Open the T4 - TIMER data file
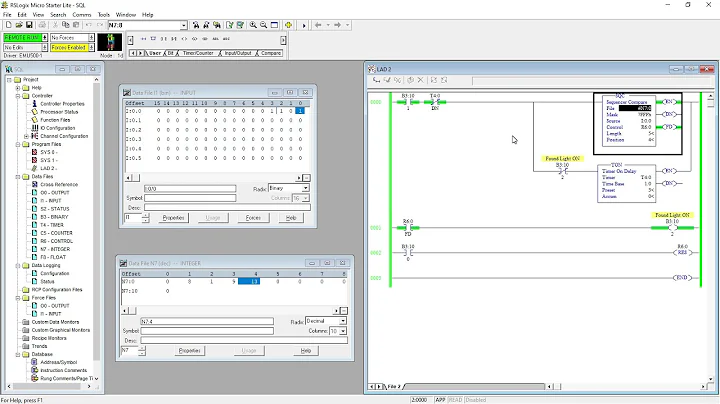Screen dimensions: 720x404 (52, 225)
